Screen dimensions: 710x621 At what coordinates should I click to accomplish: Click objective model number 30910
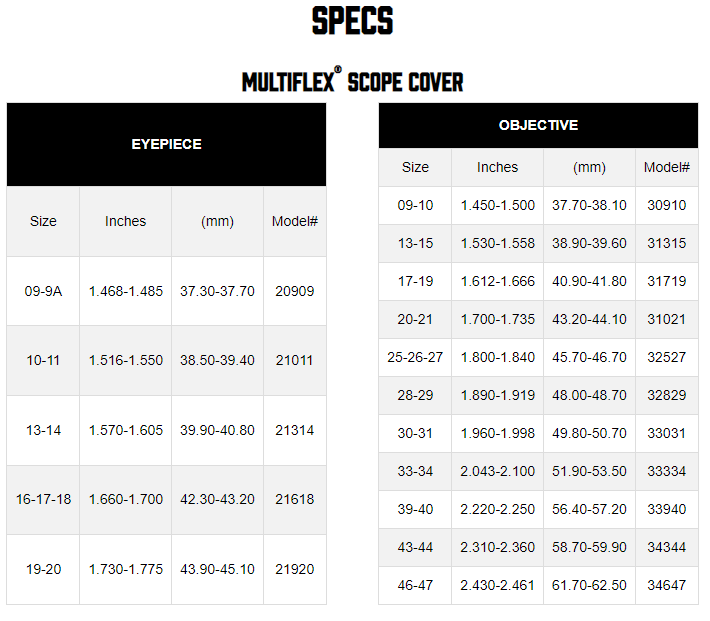coord(667,205)
